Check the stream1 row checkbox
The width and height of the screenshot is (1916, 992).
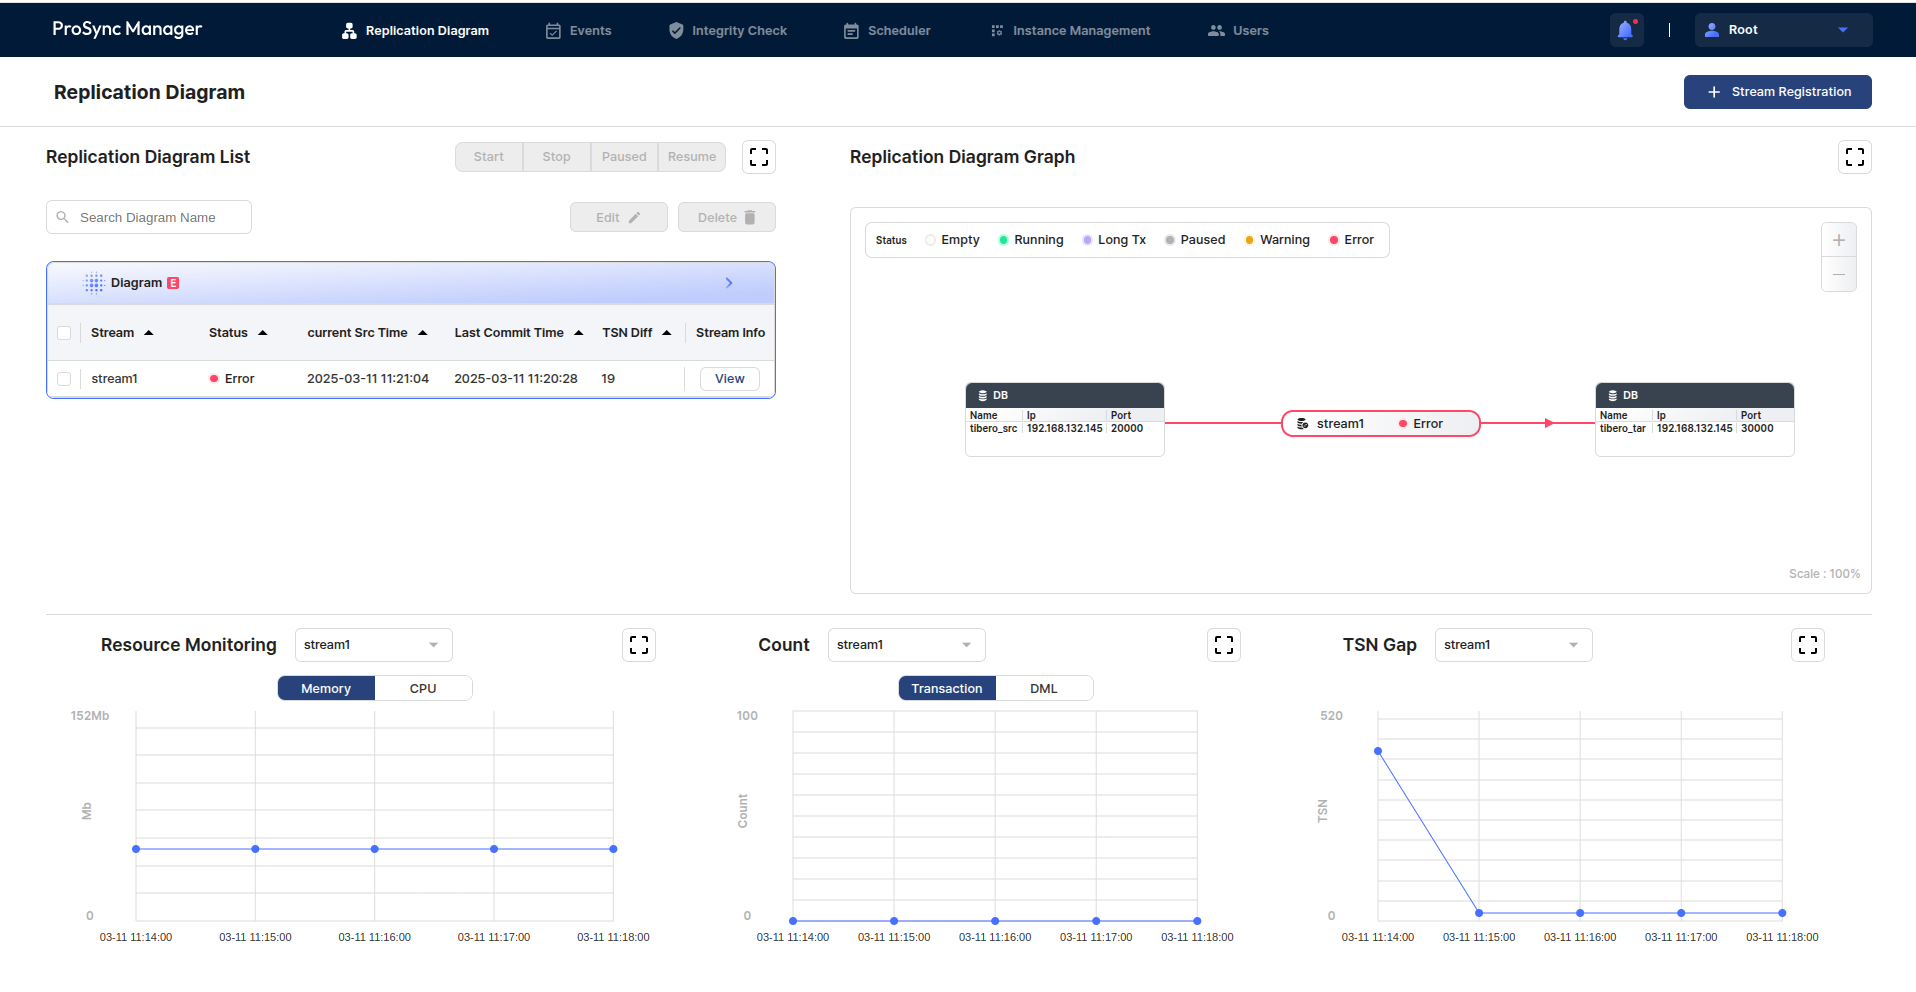(x=64, y=379)
